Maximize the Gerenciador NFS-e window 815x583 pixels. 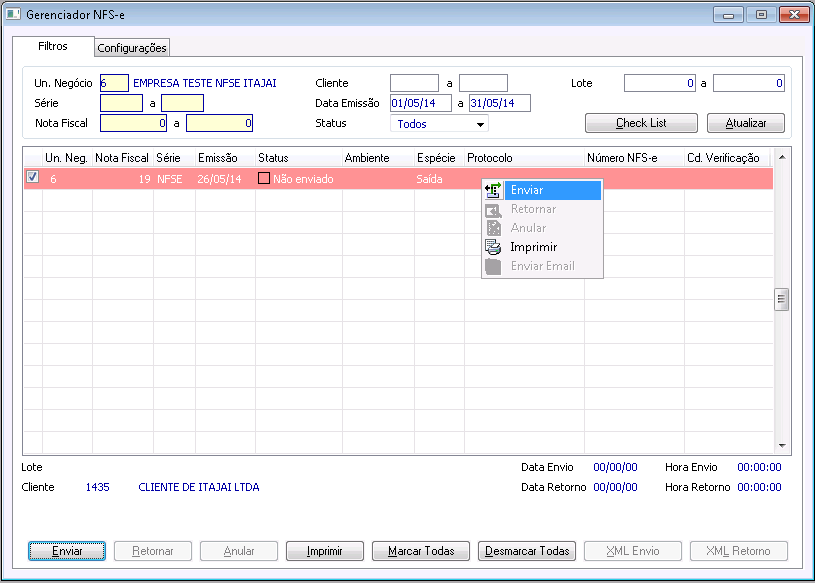click(761, 15)
